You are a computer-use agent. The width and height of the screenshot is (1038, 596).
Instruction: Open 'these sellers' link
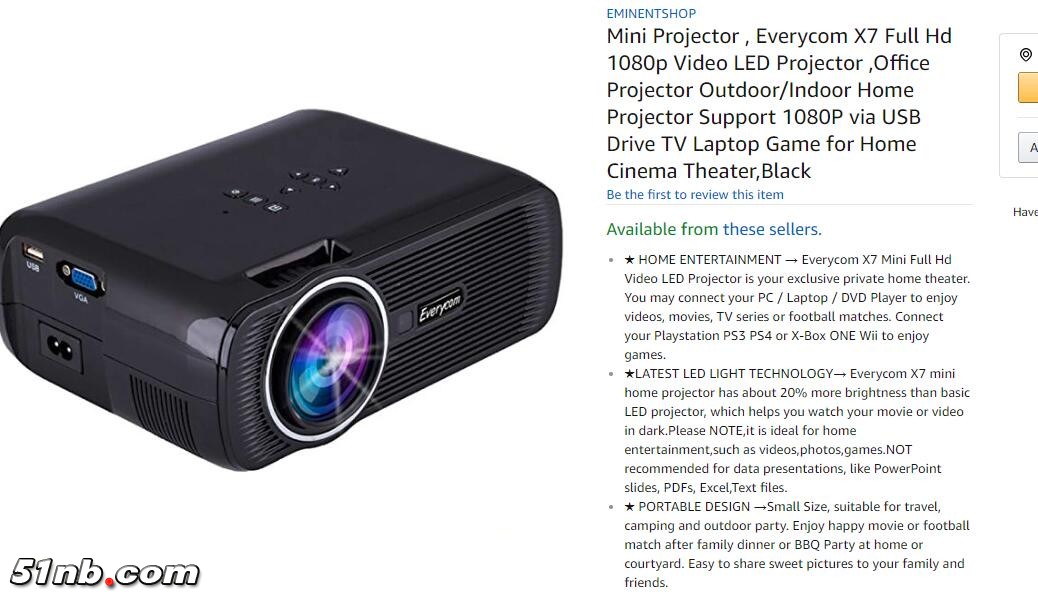[772, 229]
